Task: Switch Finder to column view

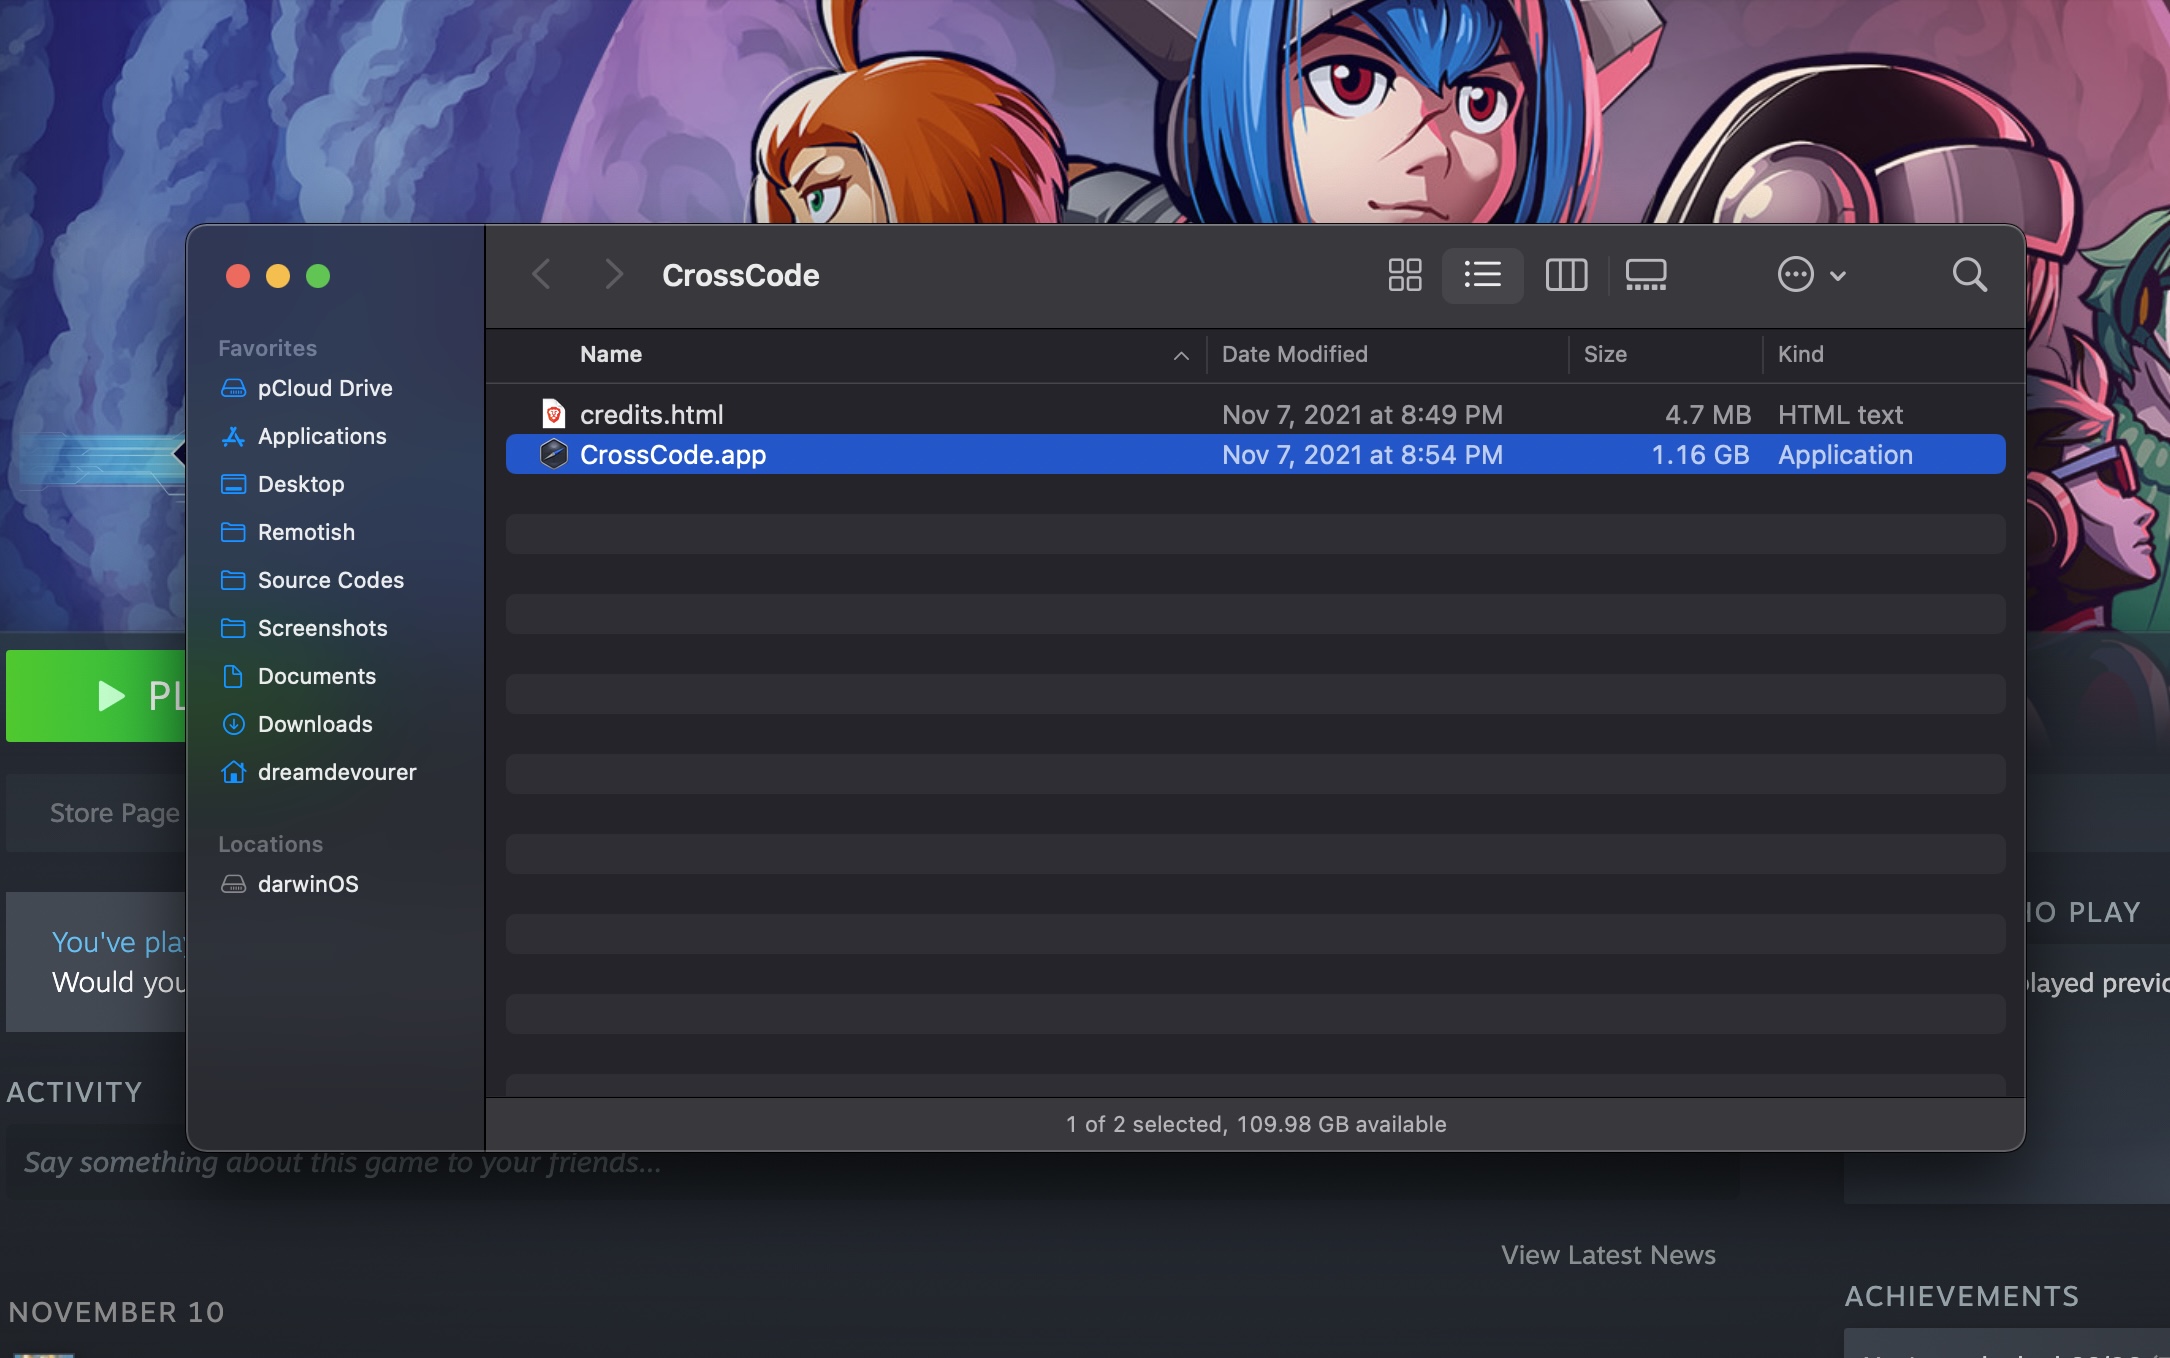Action: [x=1566, y=275]
